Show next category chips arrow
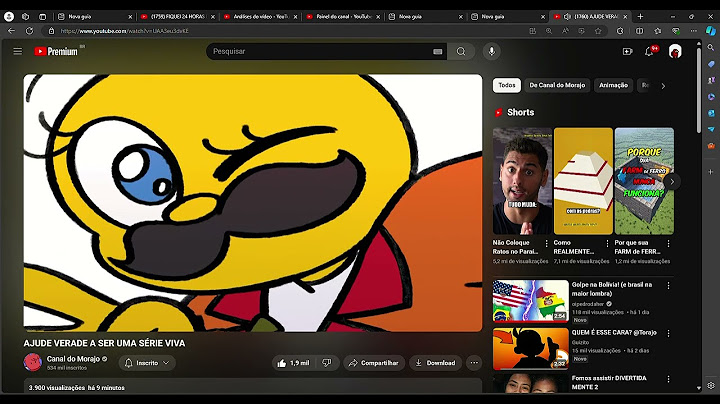Screen dimensions: 720x404 (663, 86)
